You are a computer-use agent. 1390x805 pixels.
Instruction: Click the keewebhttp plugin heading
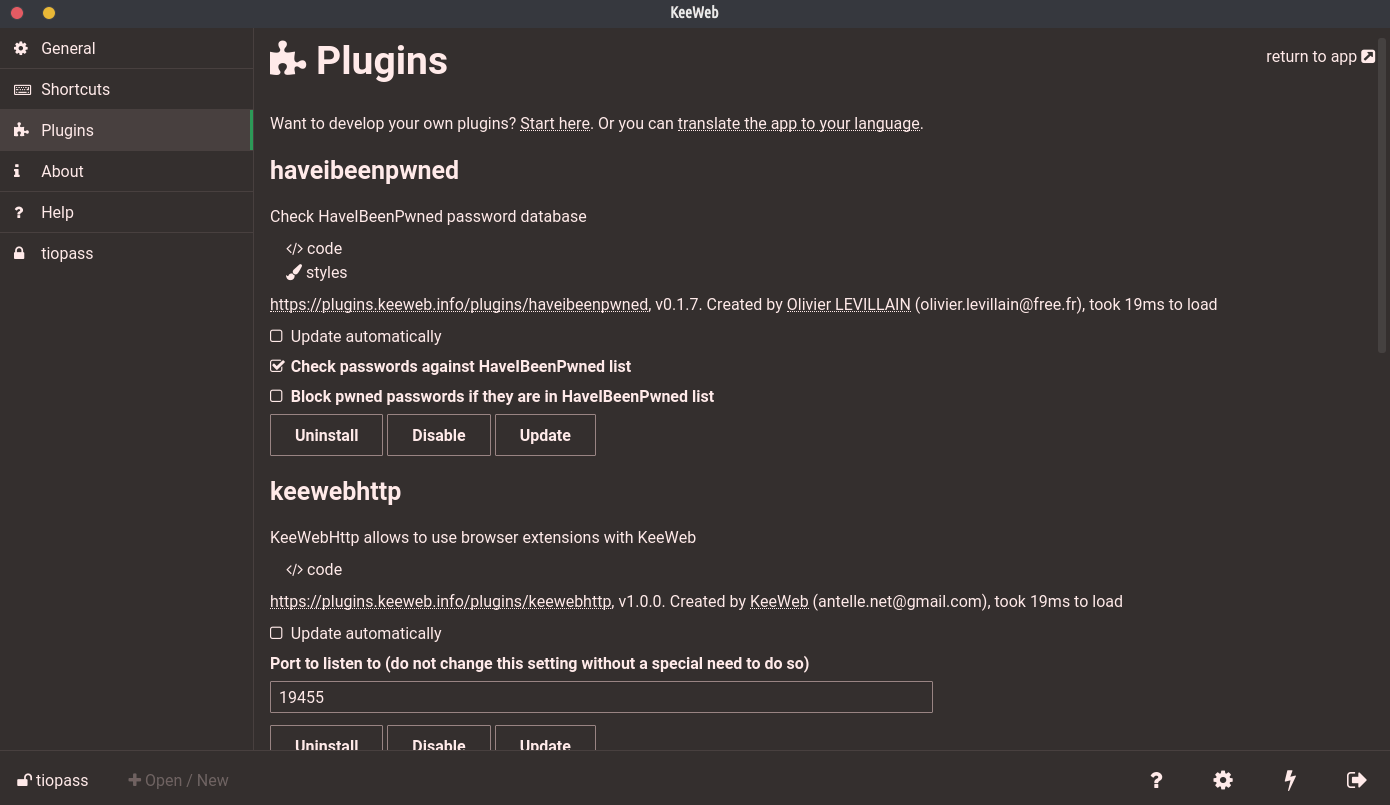[335, 491]
